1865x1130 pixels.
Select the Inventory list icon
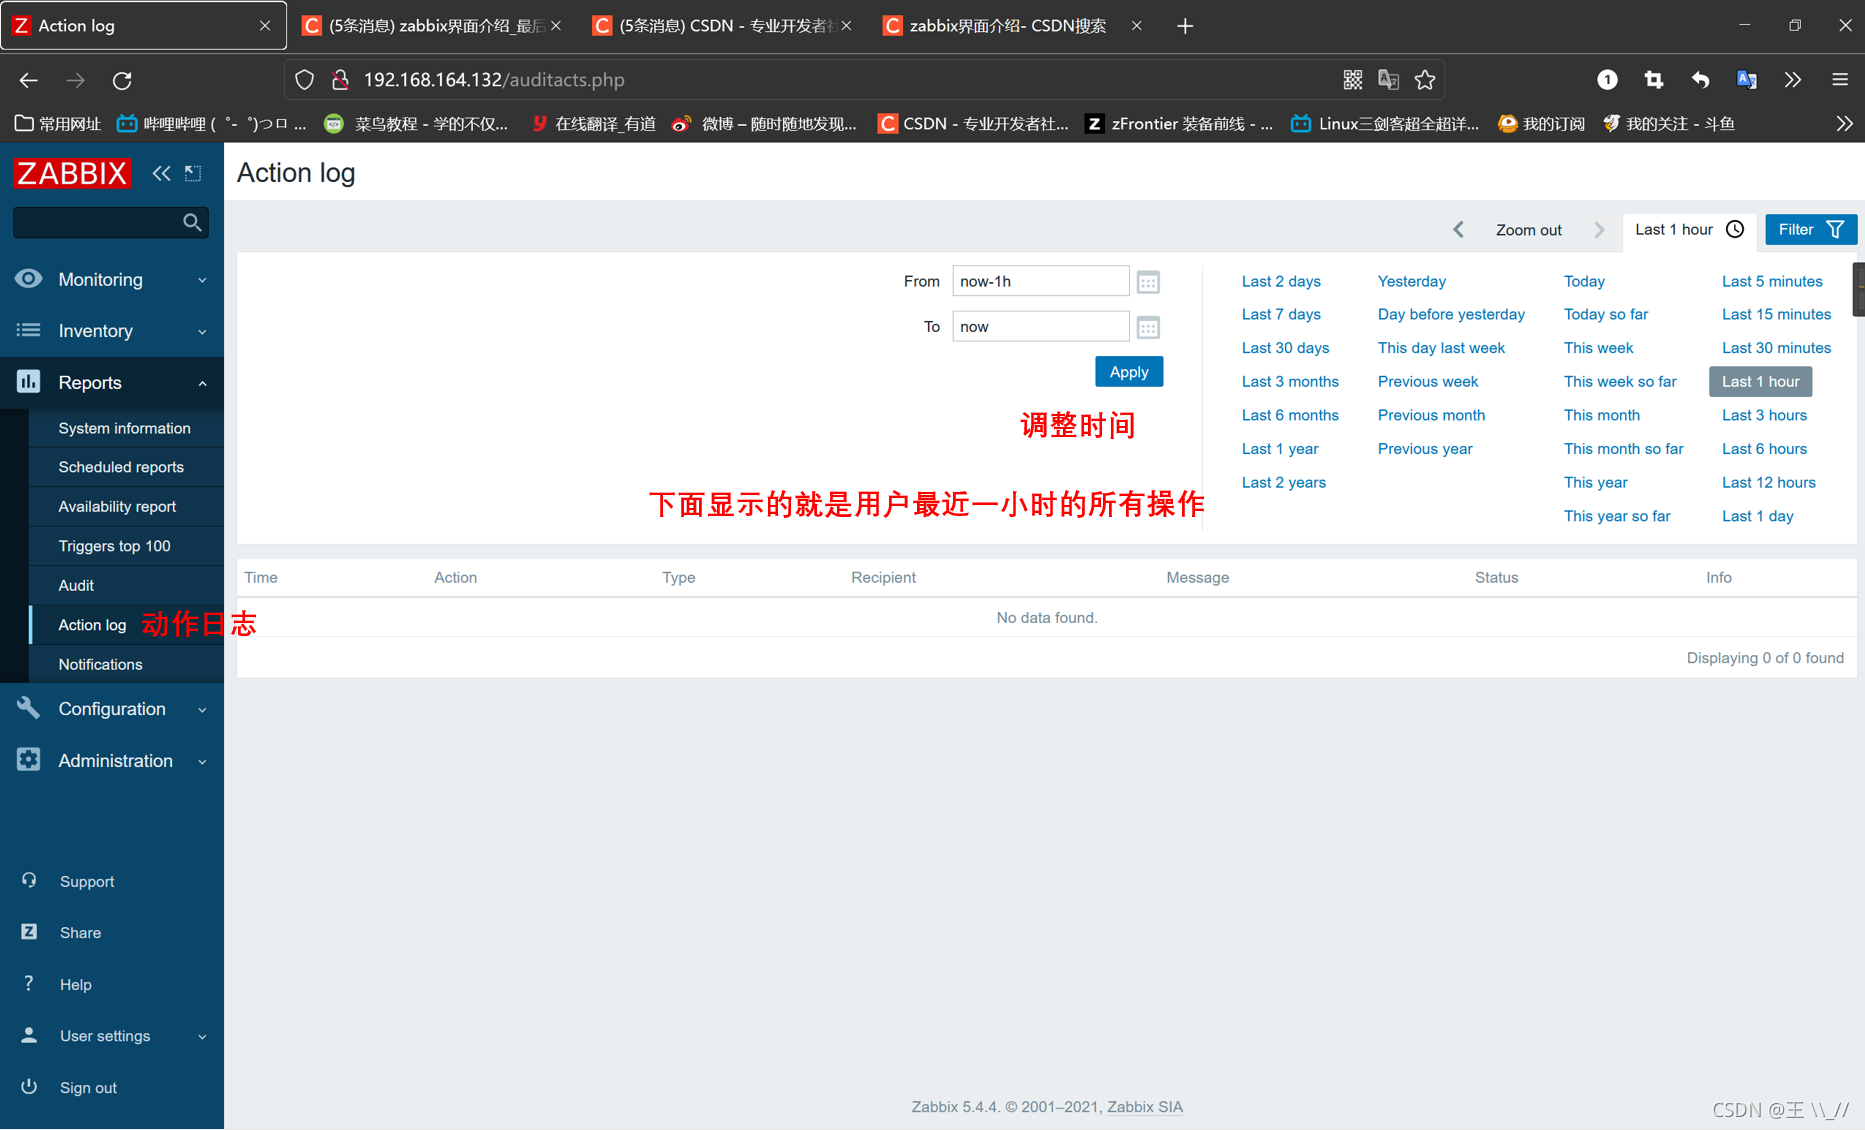[28, 331]
